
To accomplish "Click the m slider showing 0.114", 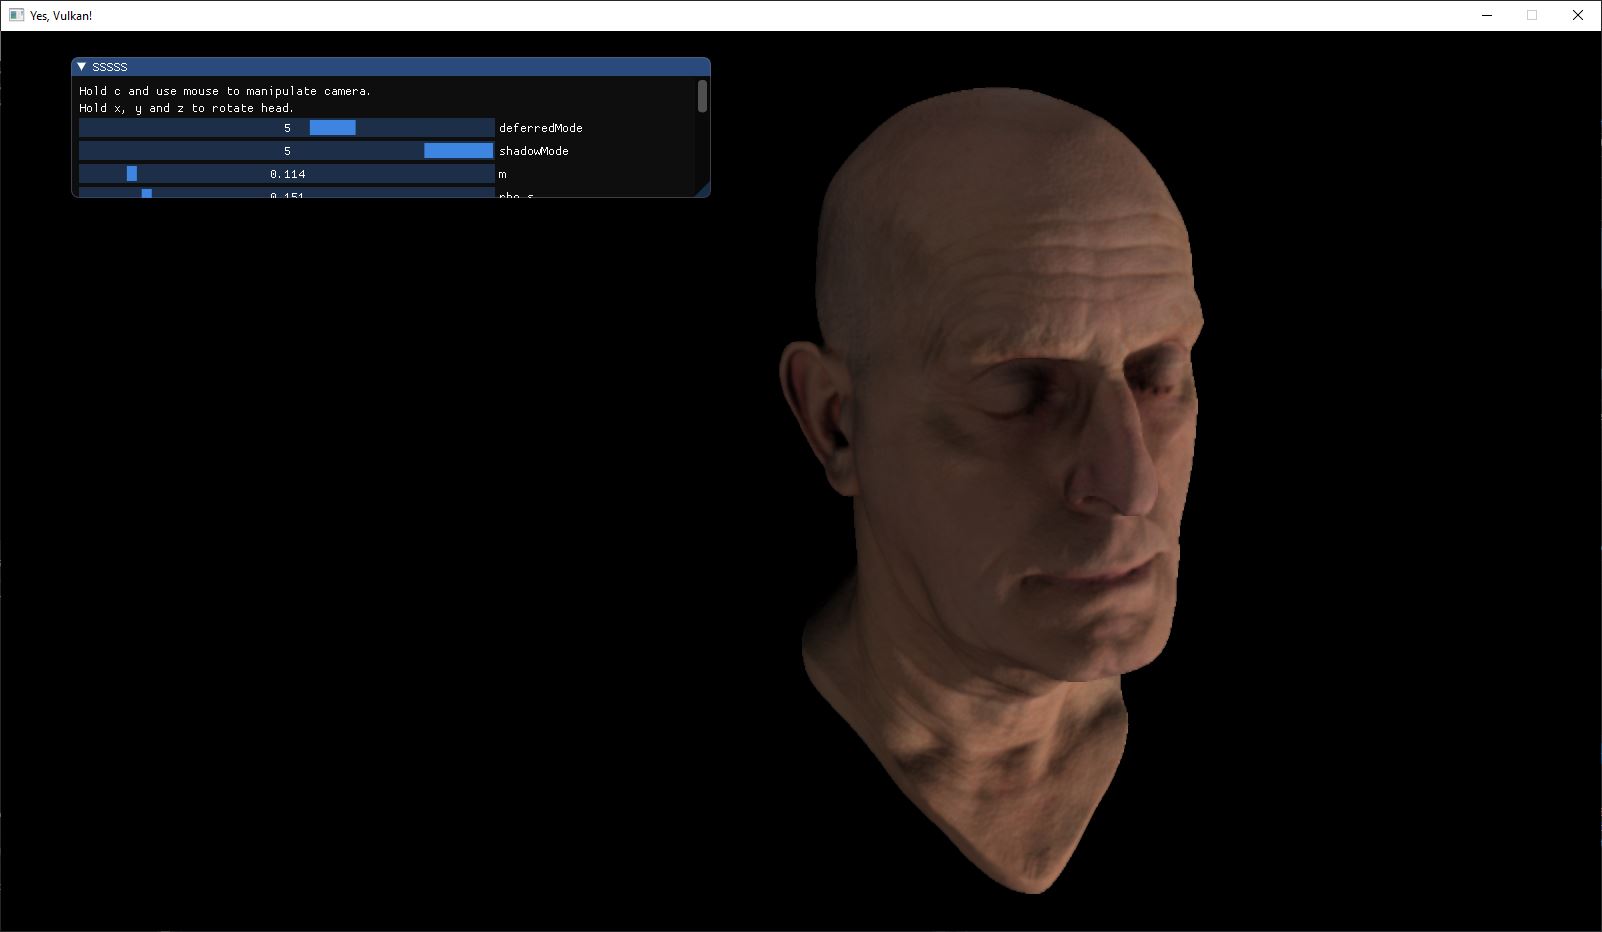I will click(x=287, y=174).
